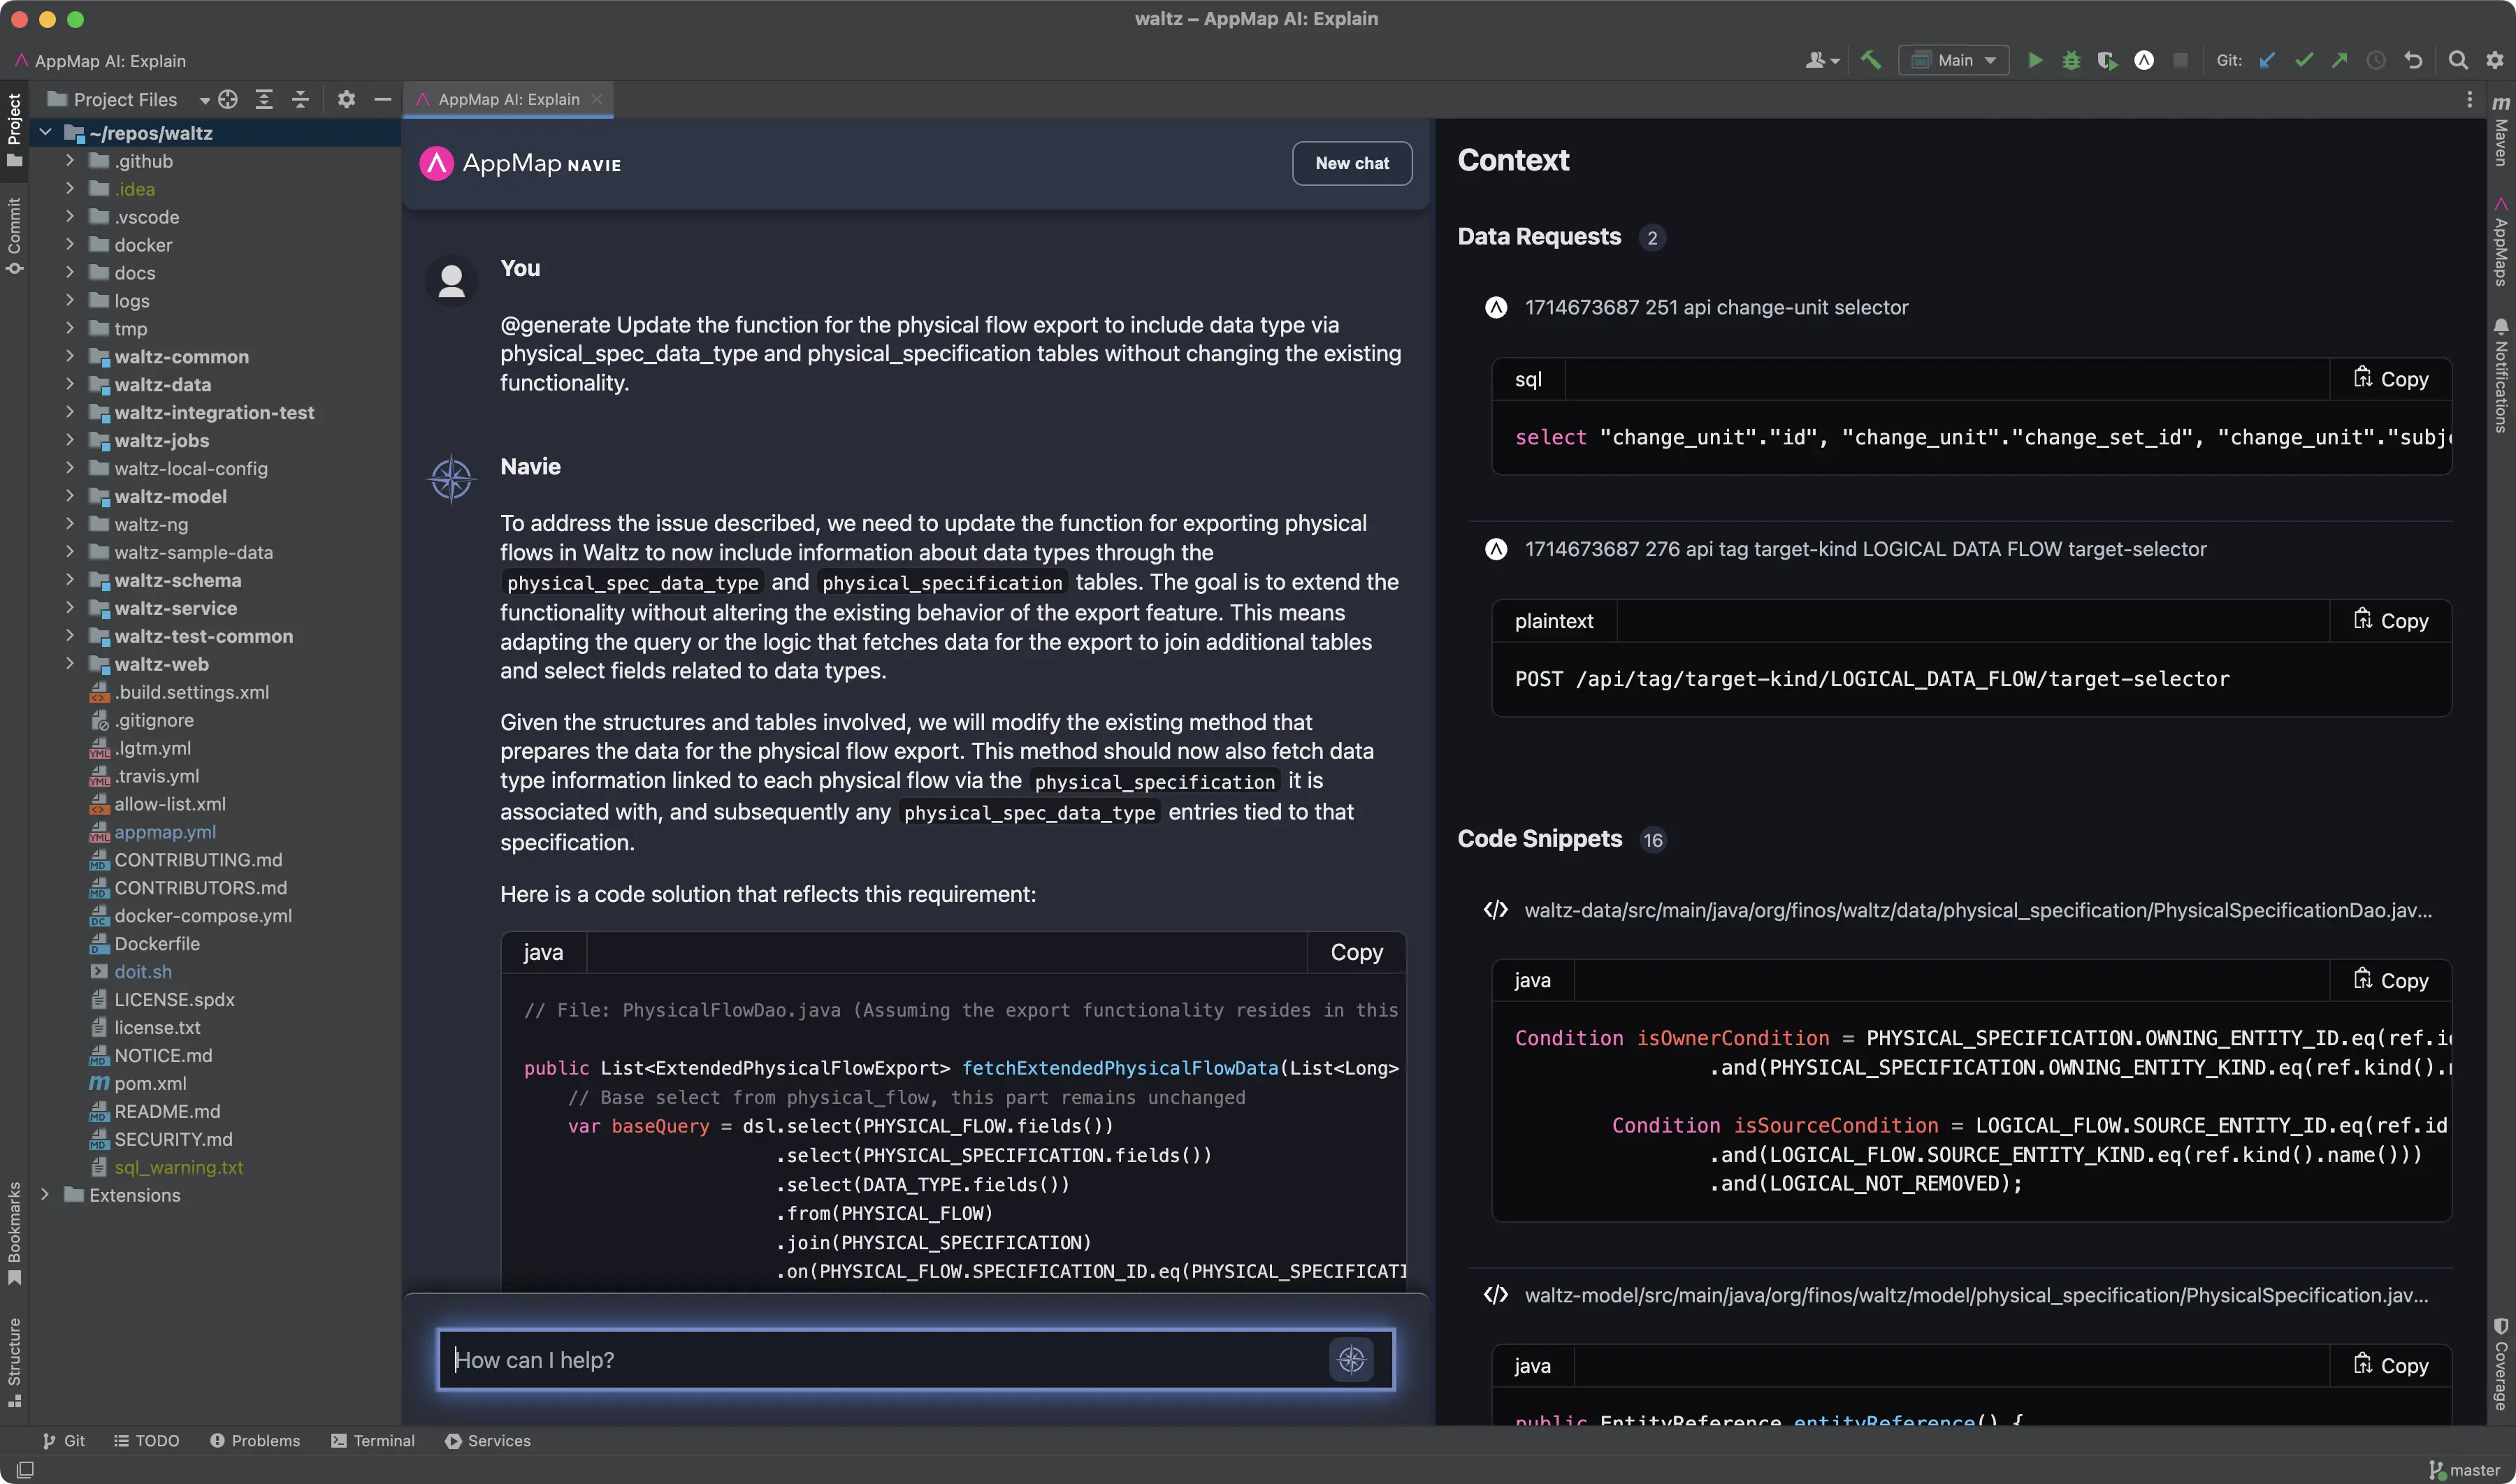Image resolution: width=2516 pixels, height=1484 pixels.
Task: Copy Navie's java code solution
Action: click(1356, 953)
